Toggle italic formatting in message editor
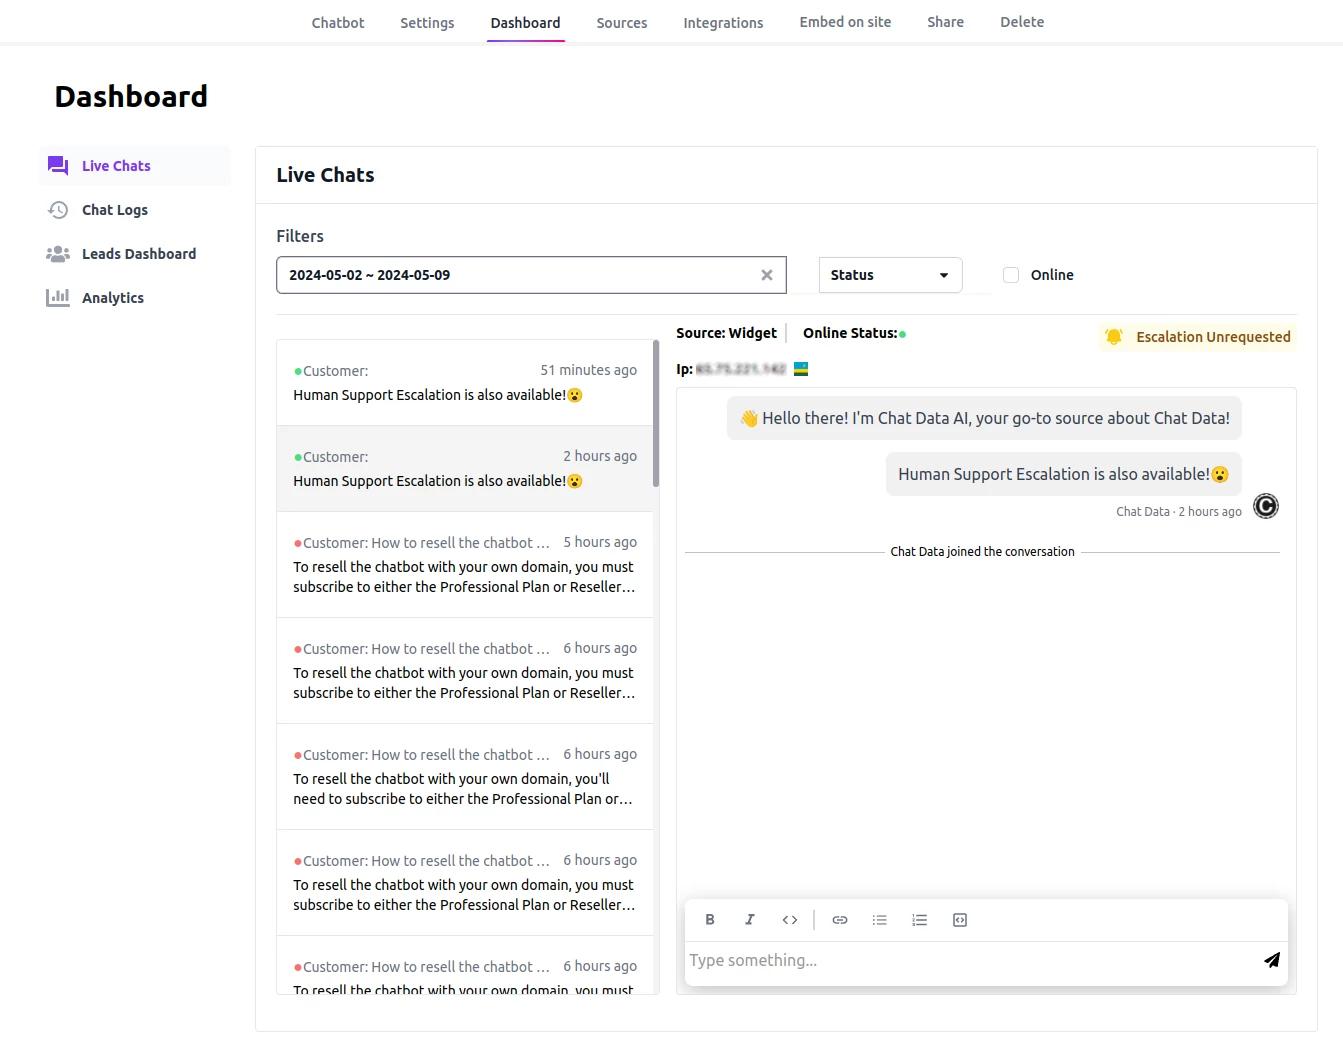Viewport: 1343px width, 1057px height. coord(750,920)
